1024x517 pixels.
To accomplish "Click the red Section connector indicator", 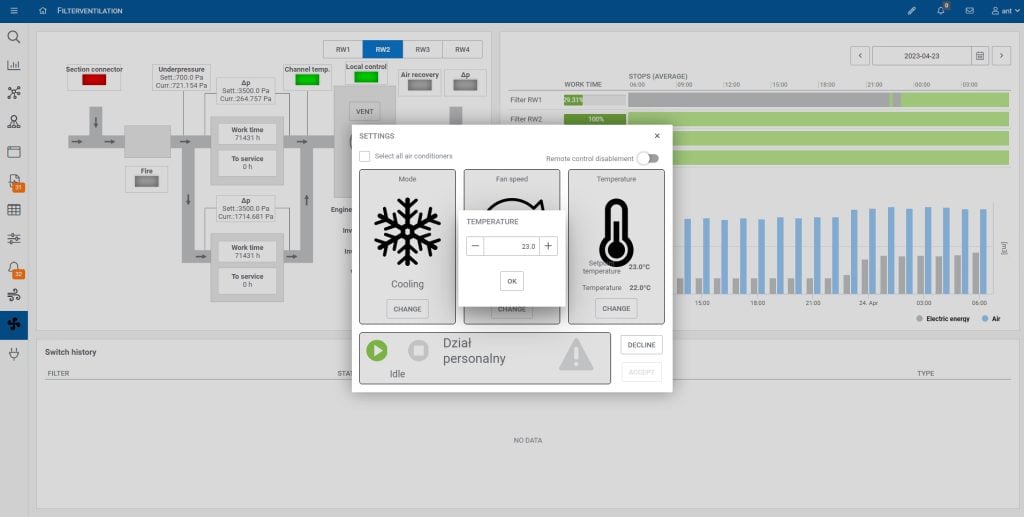I will coord(94,80).
